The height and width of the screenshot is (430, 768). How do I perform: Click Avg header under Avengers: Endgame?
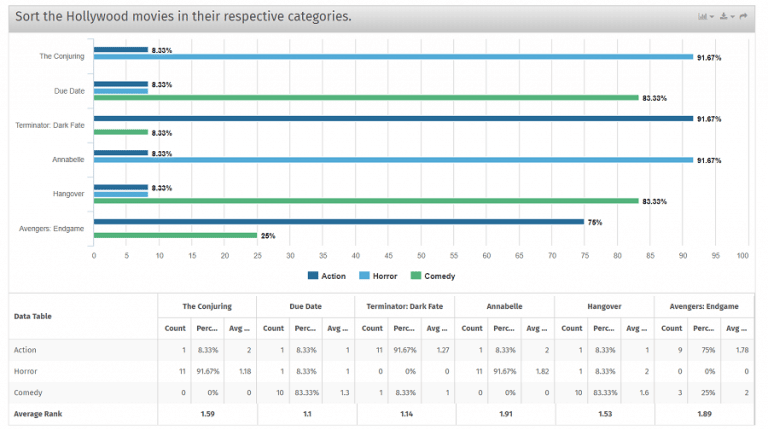pos(736,329)
